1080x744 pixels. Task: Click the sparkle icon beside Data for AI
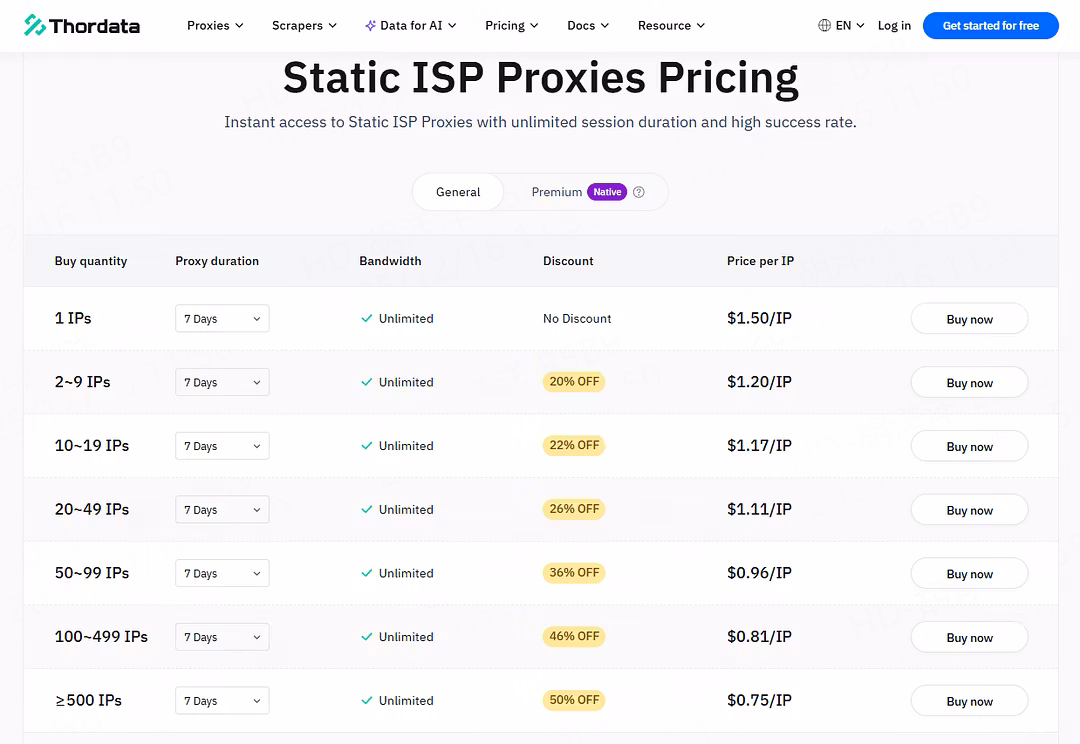coord(370,25)
